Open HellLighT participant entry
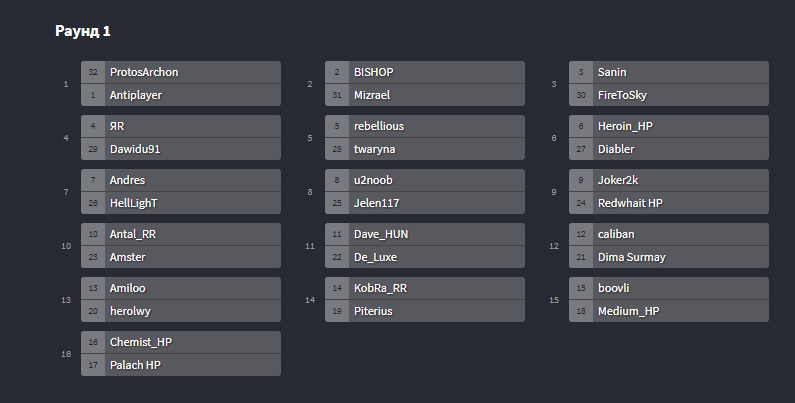 [x=180, y=203]
